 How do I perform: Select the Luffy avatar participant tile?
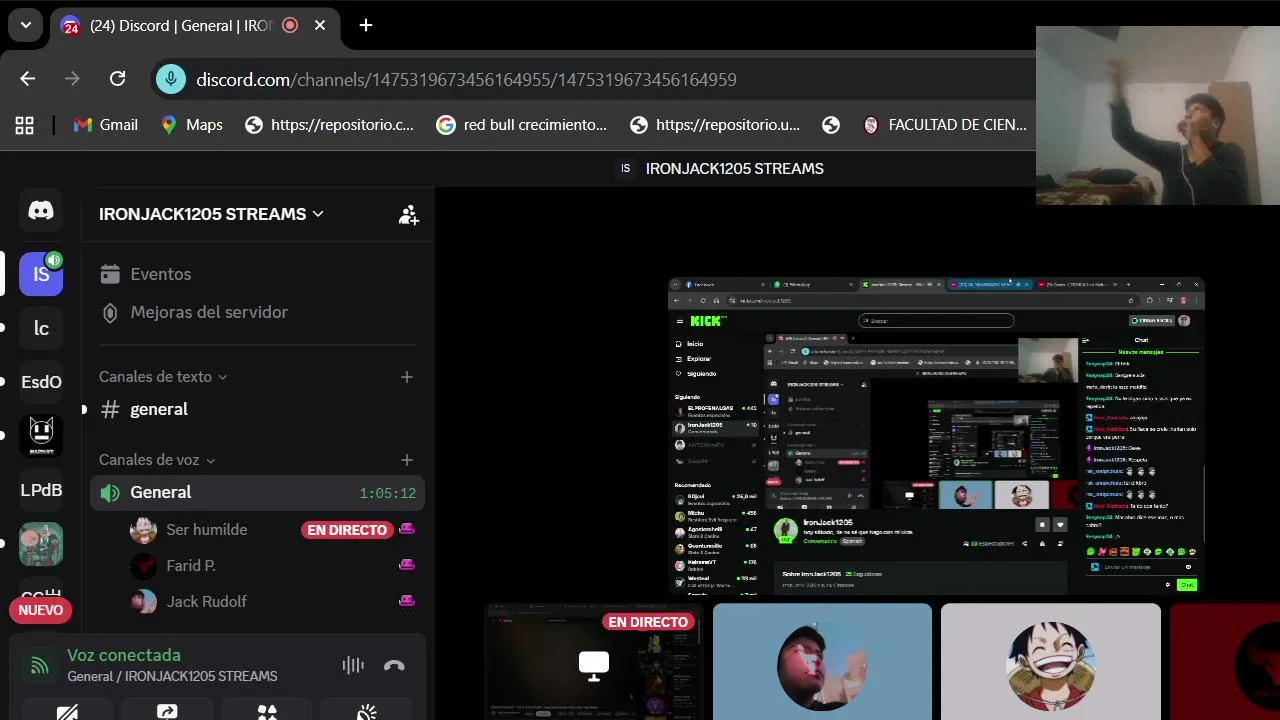[x=1051, y=662]
